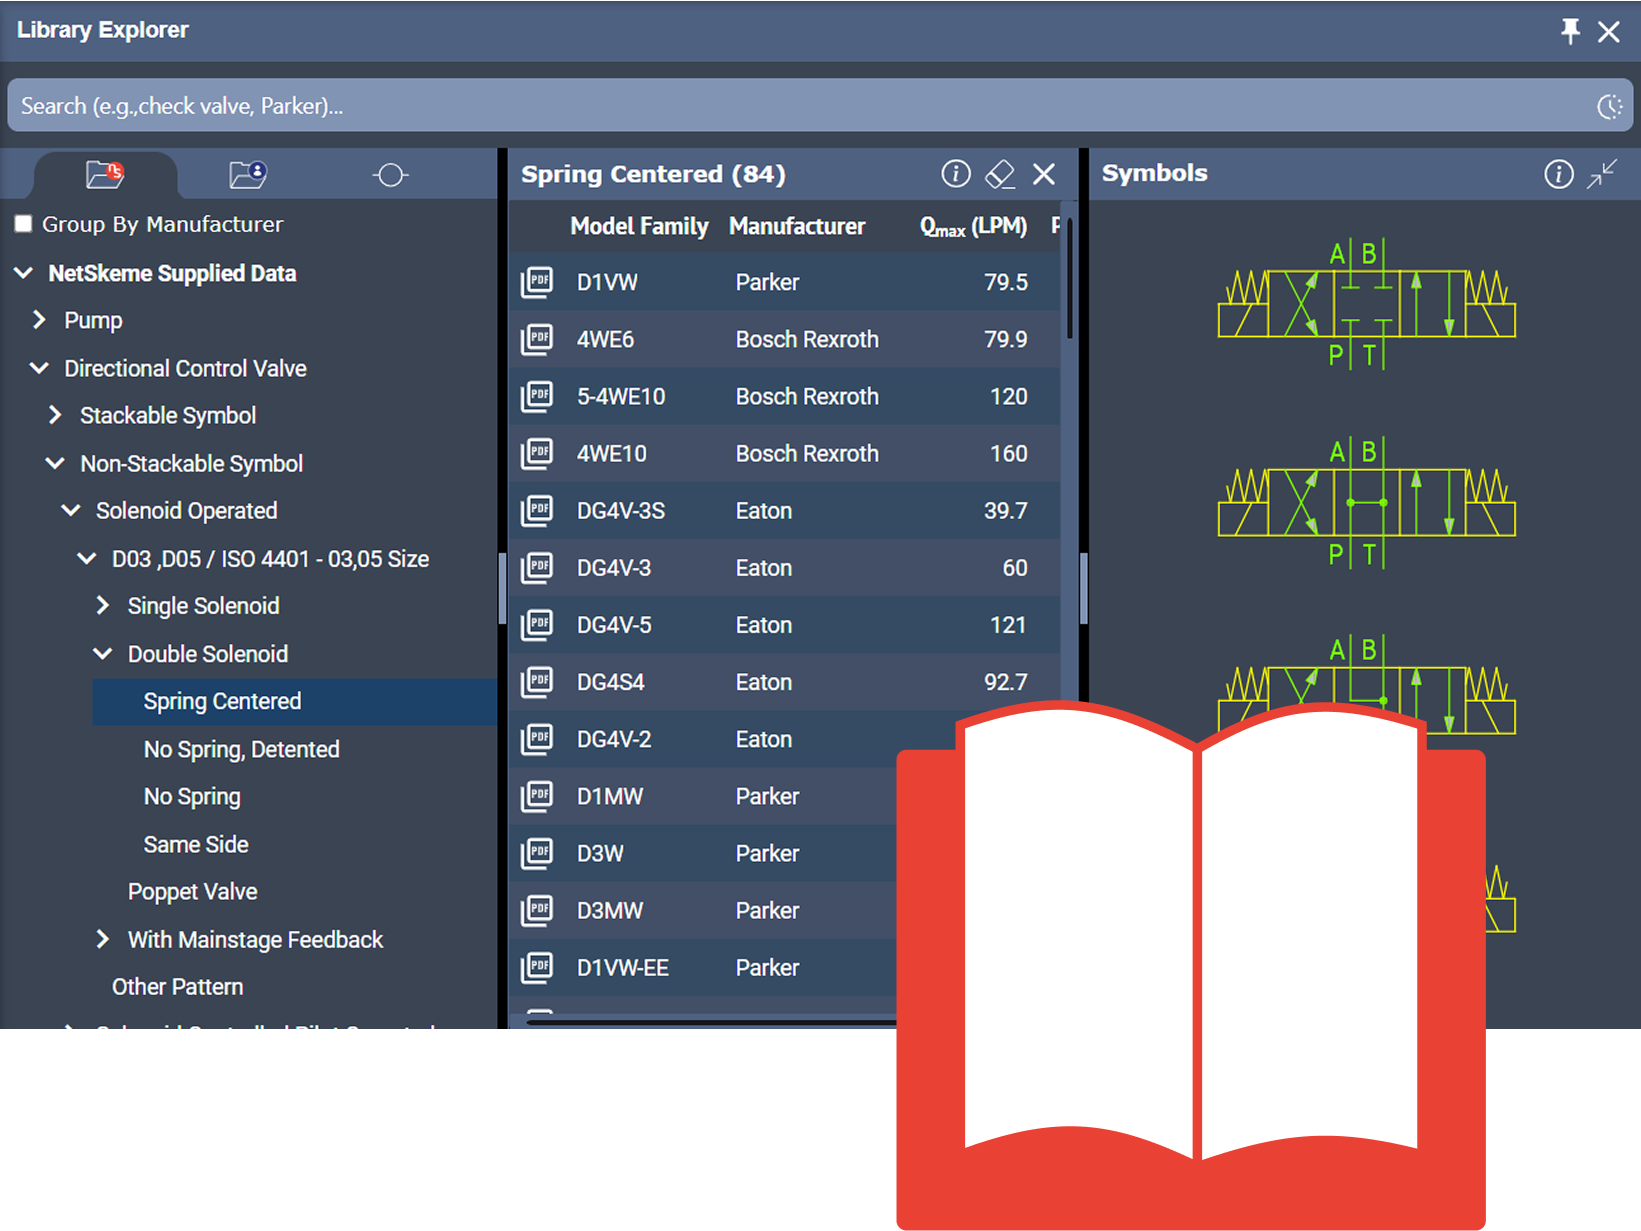Close the Spring Centered results panel

click(1044, 173)
